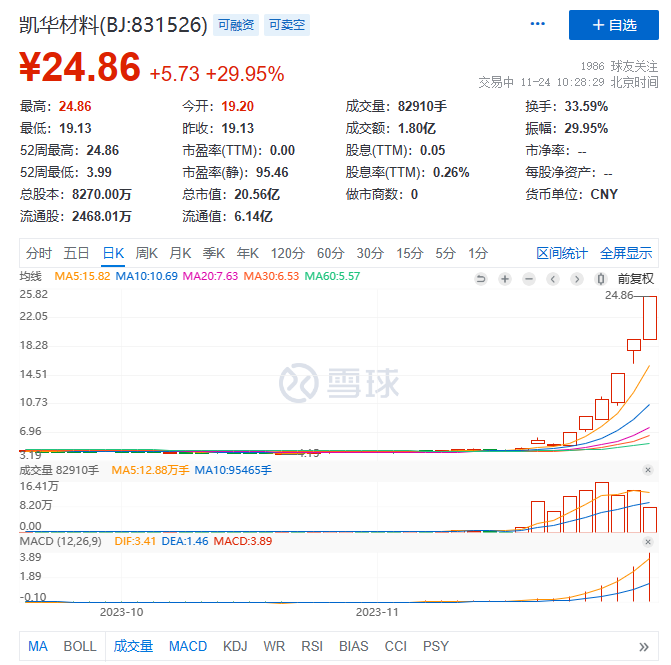This screenshot has width=671, height=665.
Task: Click the 市盈率(静) 95.46 value
Action: click(x=272, y=172)
